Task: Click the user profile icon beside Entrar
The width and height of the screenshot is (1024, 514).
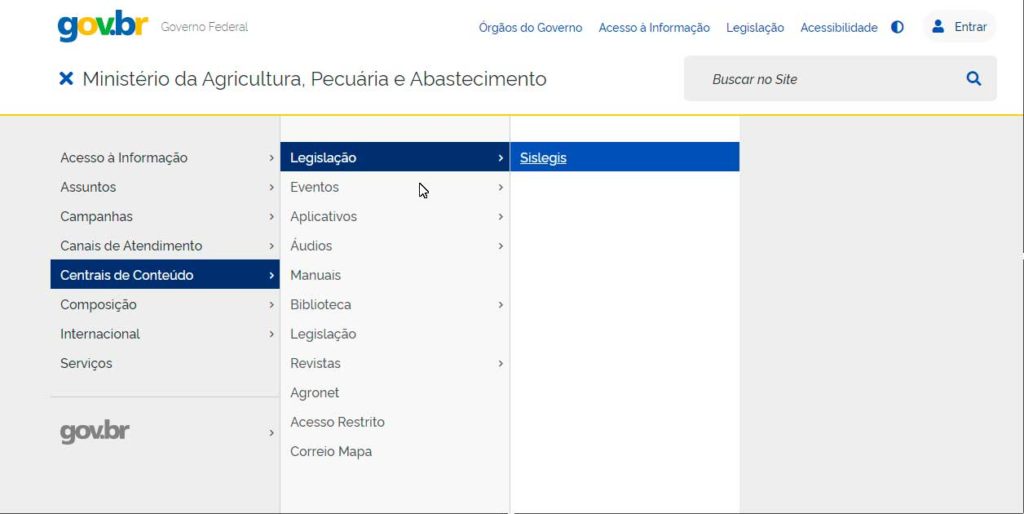Action: (x=938, y=27)
